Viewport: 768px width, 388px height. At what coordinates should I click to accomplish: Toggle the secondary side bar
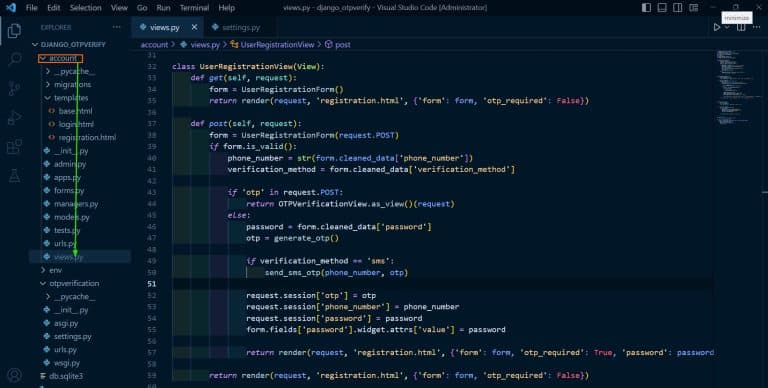678,7
